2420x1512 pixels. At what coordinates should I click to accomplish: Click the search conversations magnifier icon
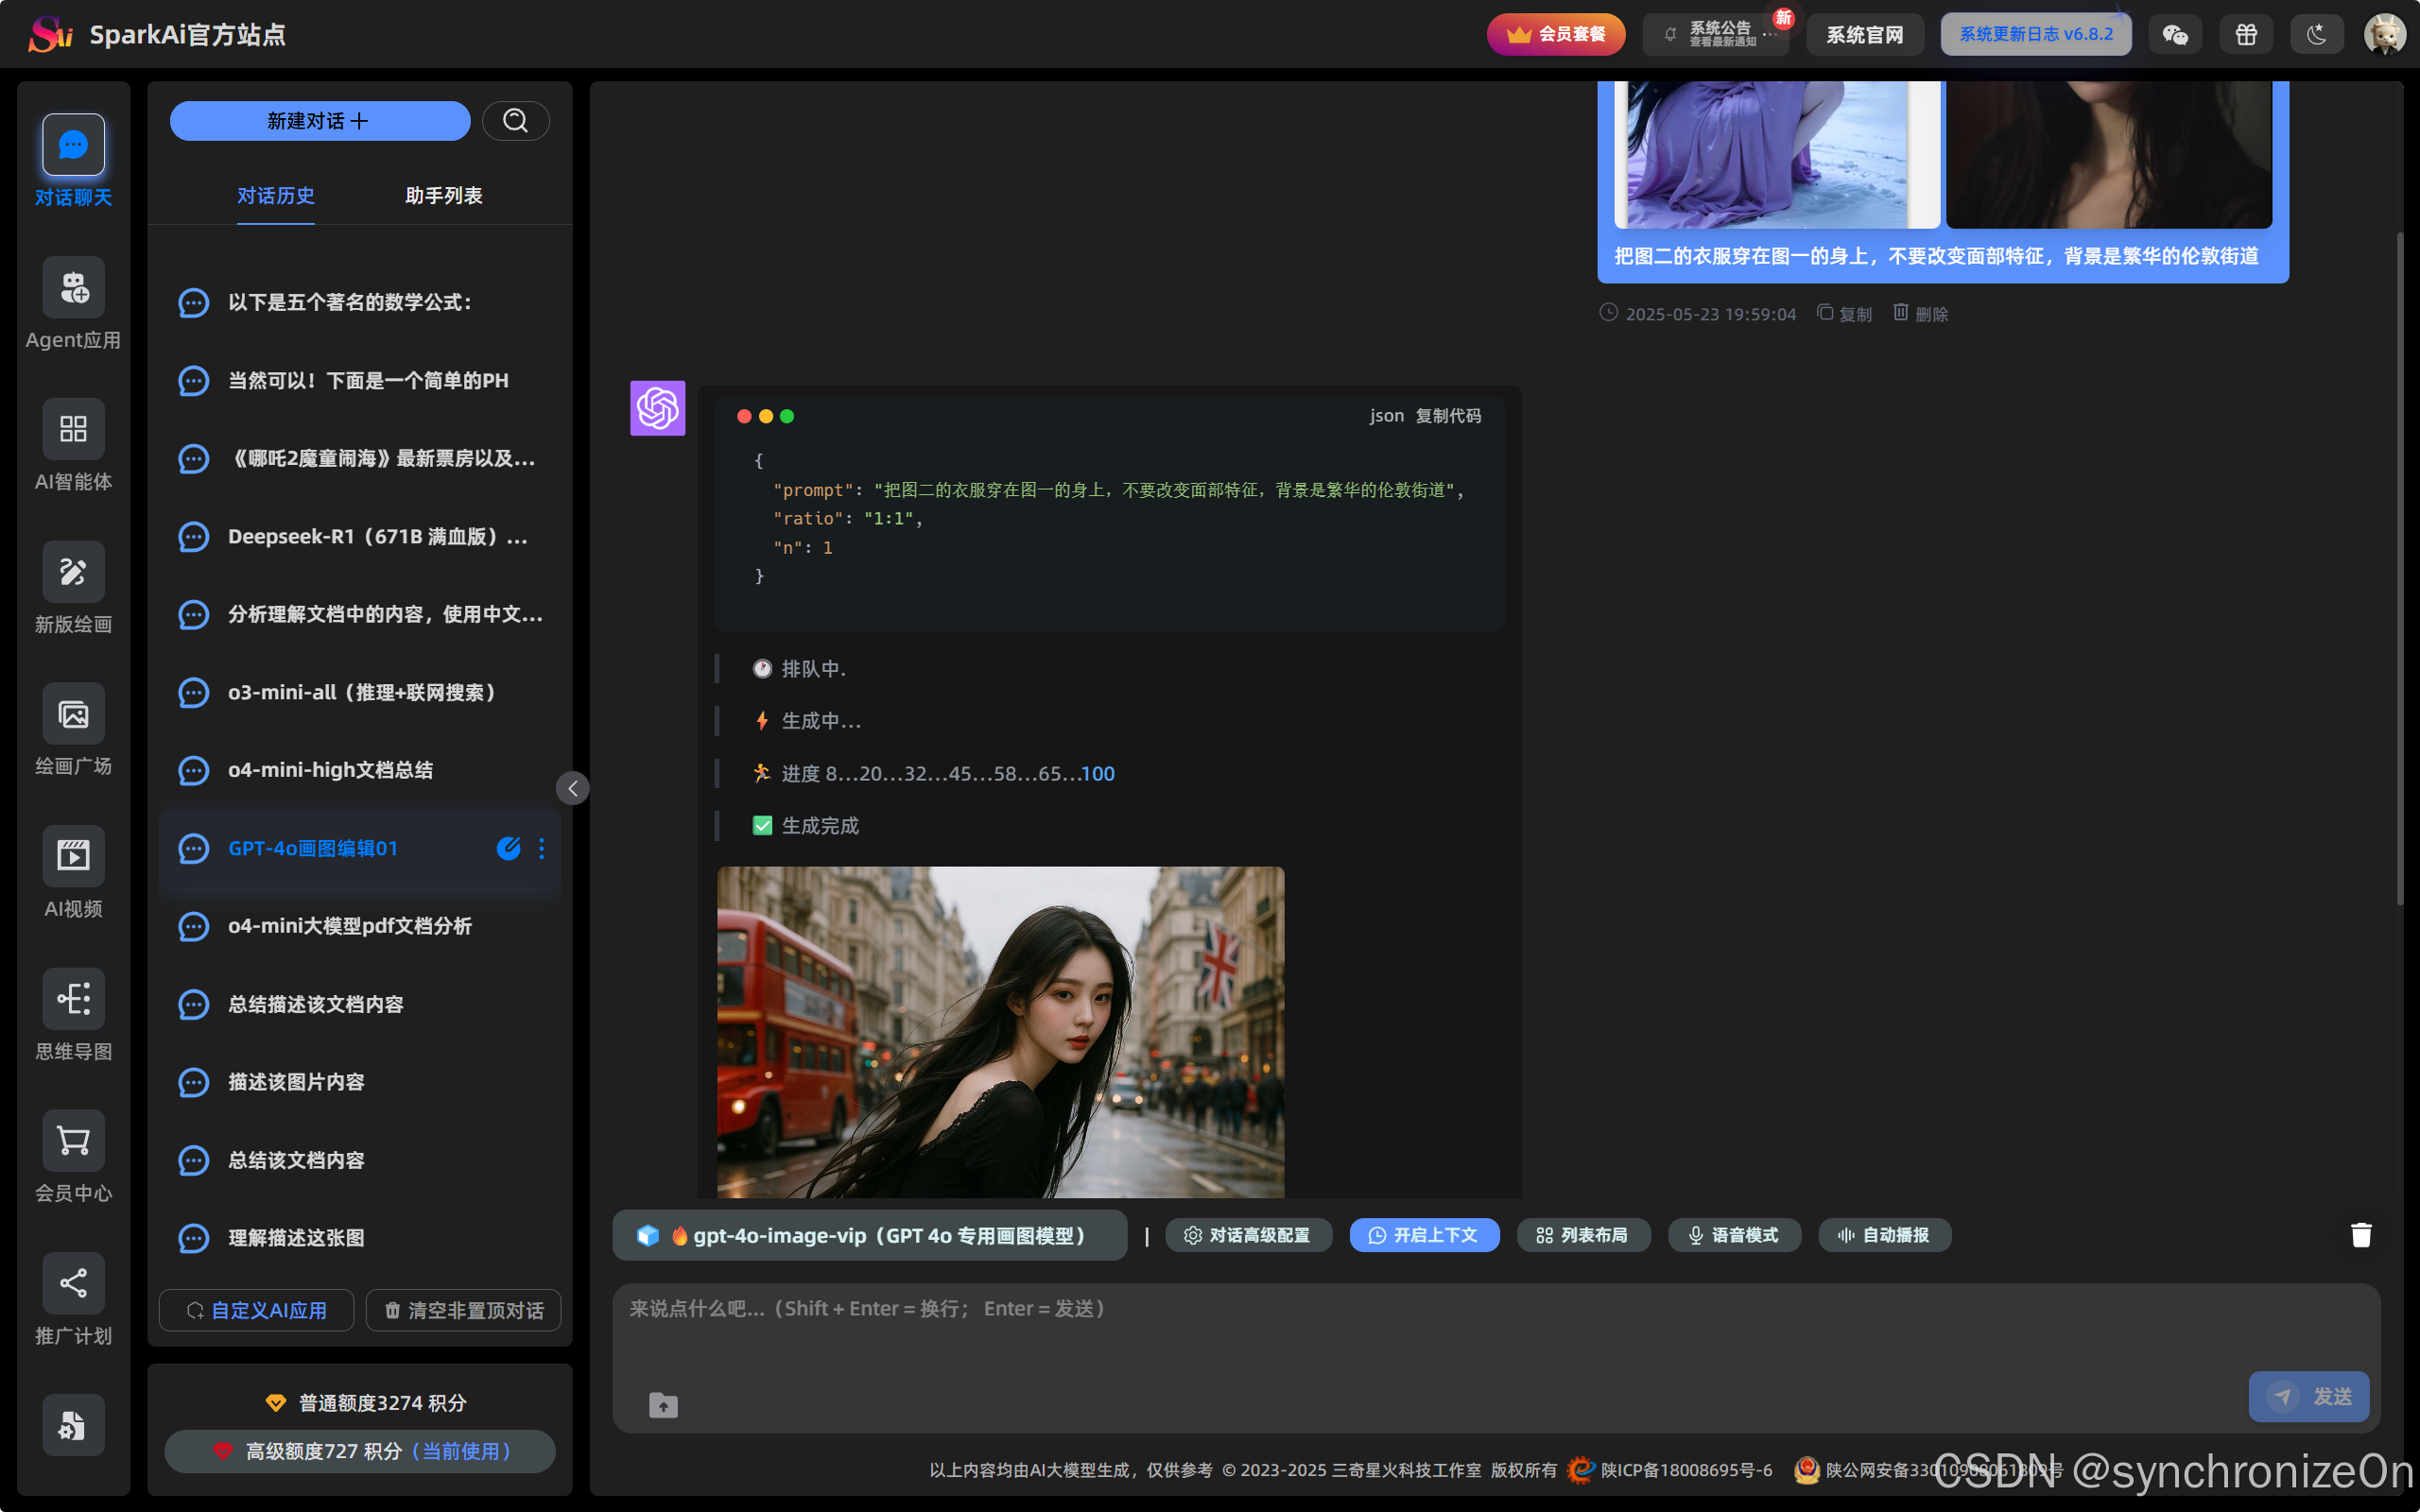[515, 121]
